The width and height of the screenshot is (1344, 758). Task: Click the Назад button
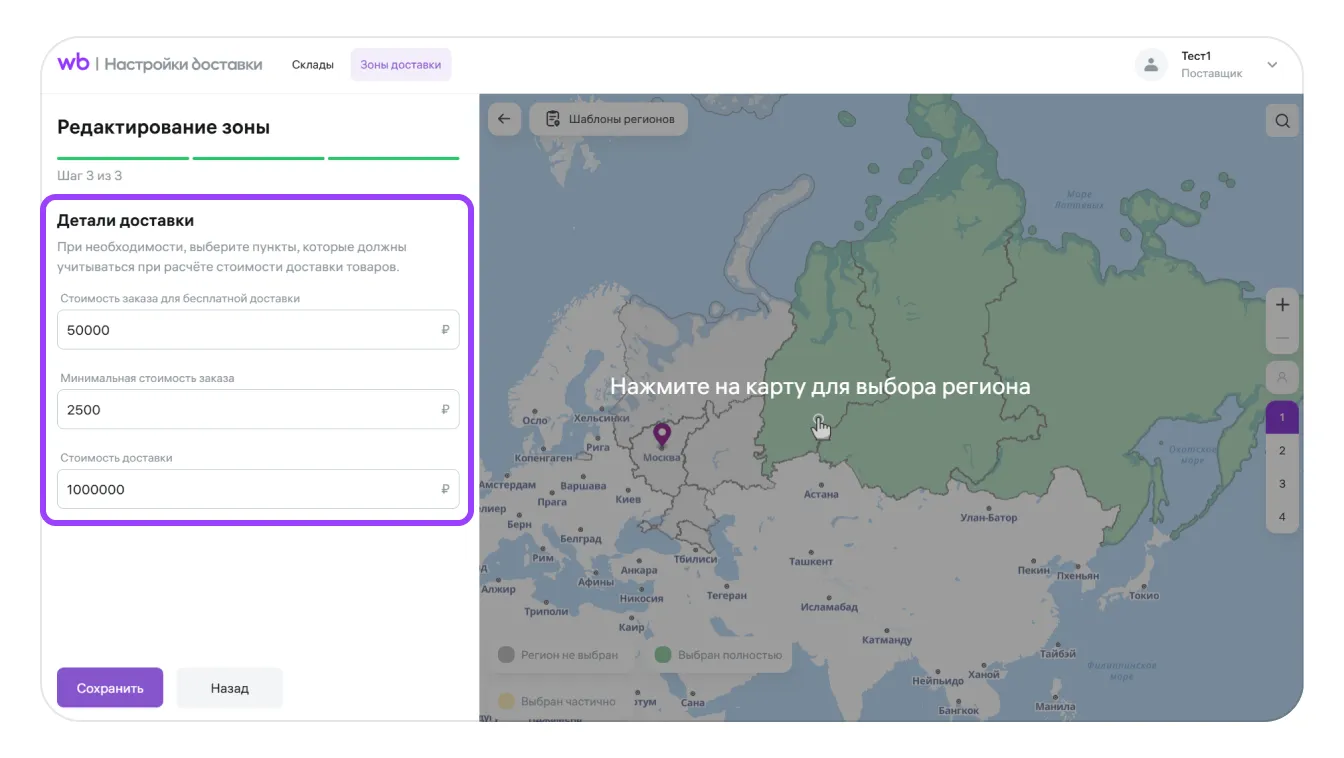click(229, 688)
